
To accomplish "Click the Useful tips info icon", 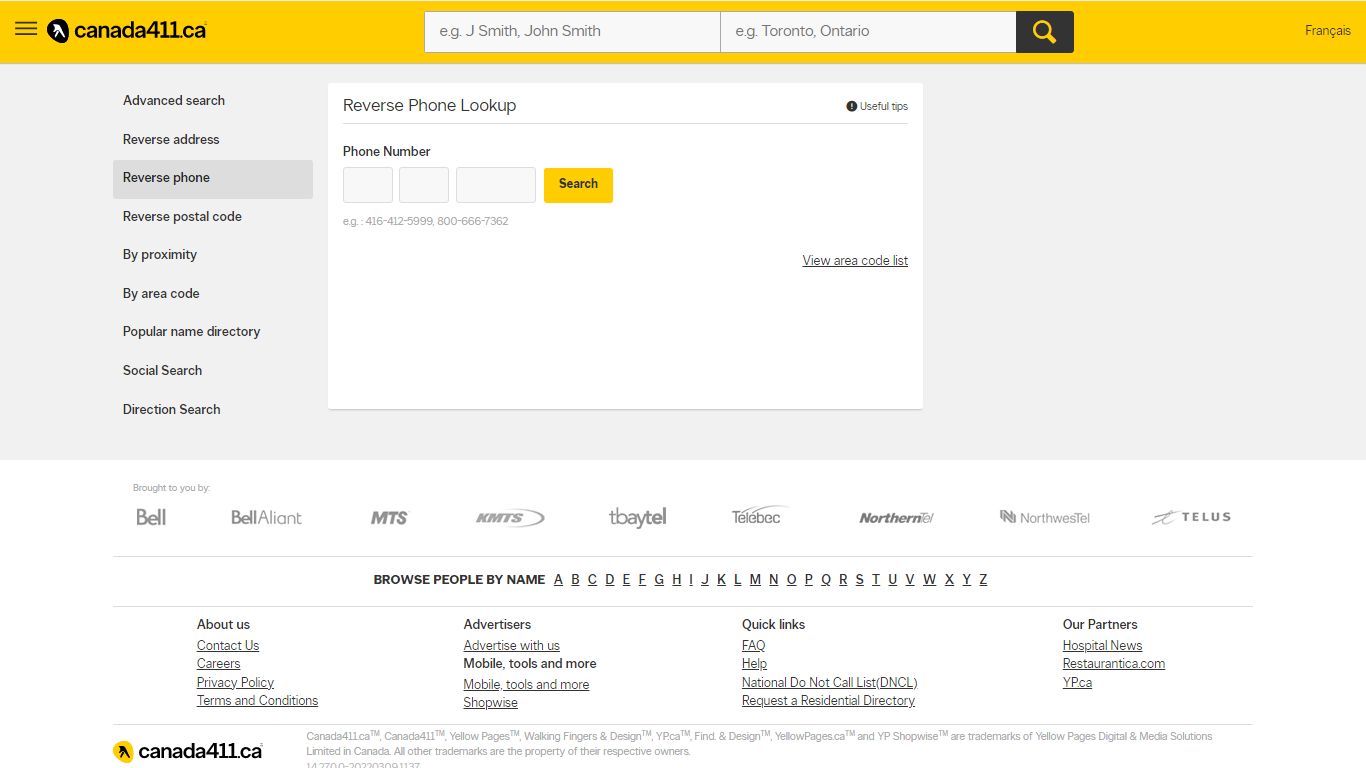I will point(852,106).
